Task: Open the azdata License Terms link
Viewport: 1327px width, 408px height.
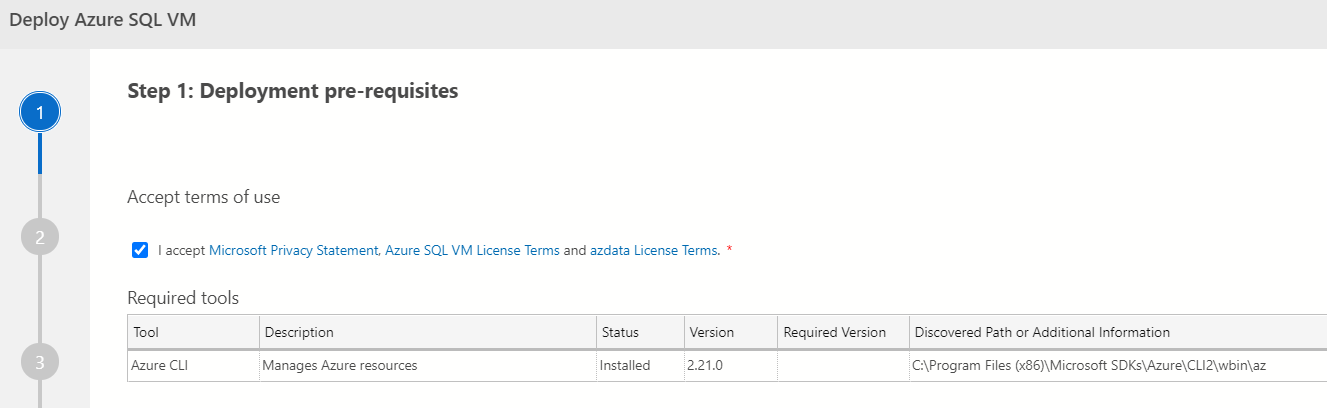Action: click(654, 251)
